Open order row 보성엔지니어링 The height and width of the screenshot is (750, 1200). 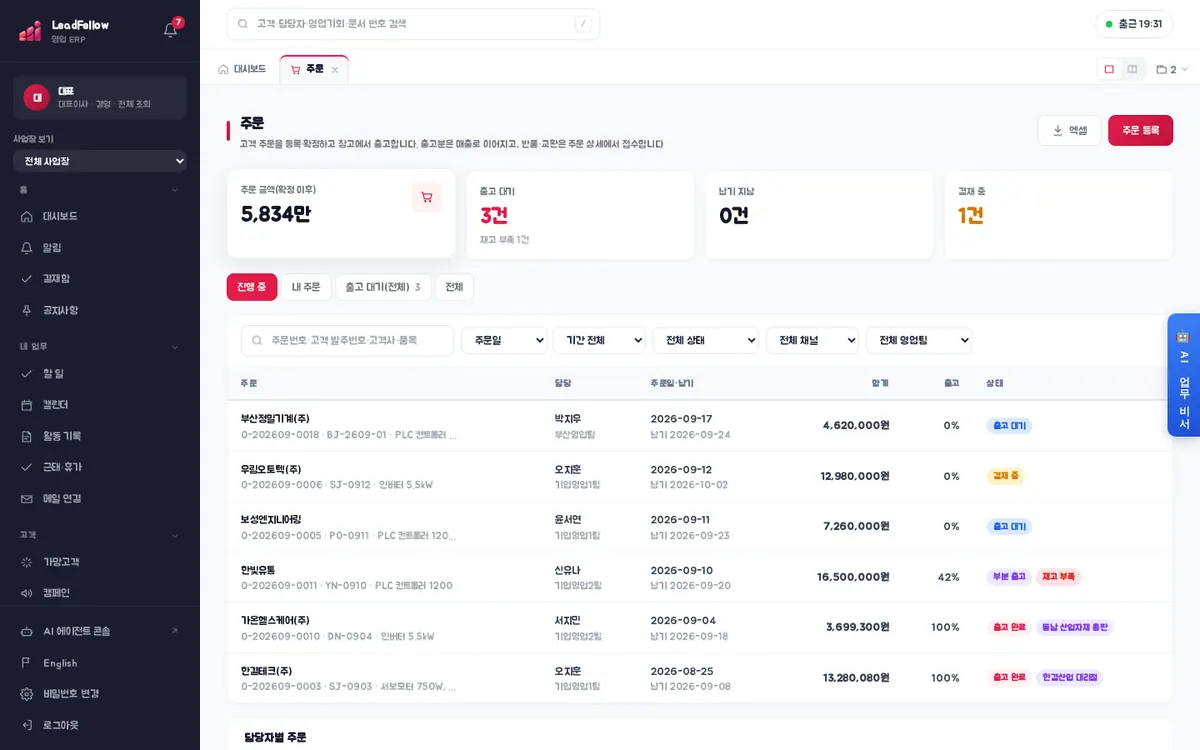click(x=699, y=526)
